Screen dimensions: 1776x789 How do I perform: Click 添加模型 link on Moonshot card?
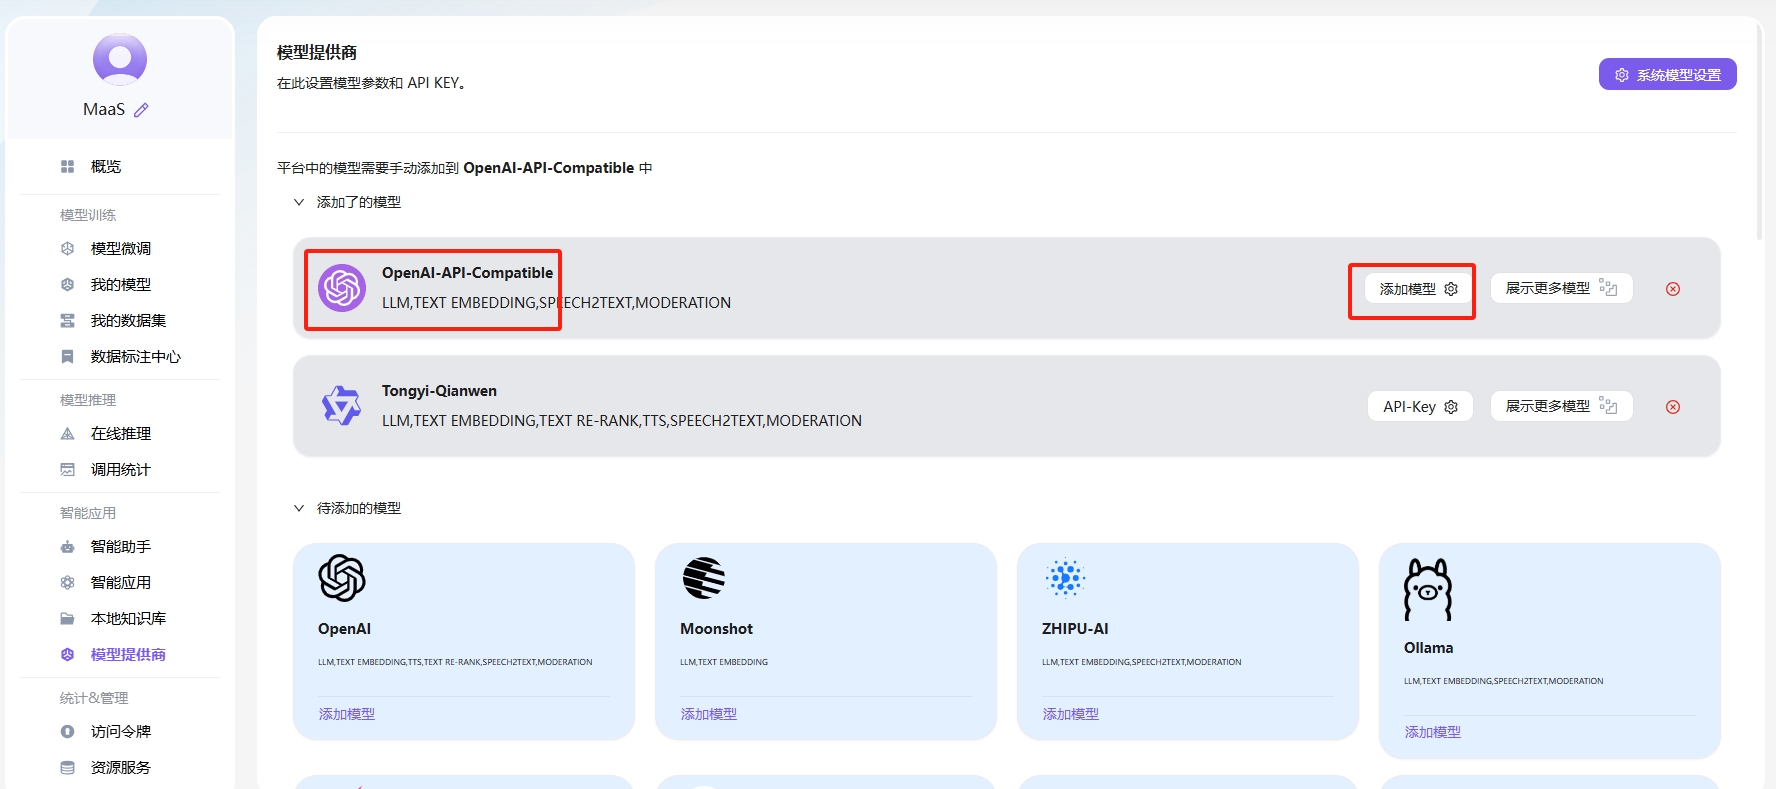coord(709,714)
